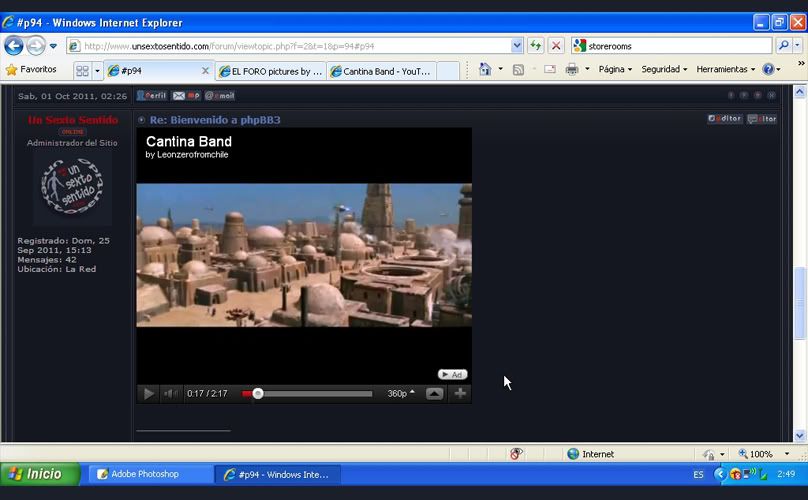The image size is (808, 500).
Task: Move the video progress slider knob
Action: pyautogui.click(x=258, y=394)
